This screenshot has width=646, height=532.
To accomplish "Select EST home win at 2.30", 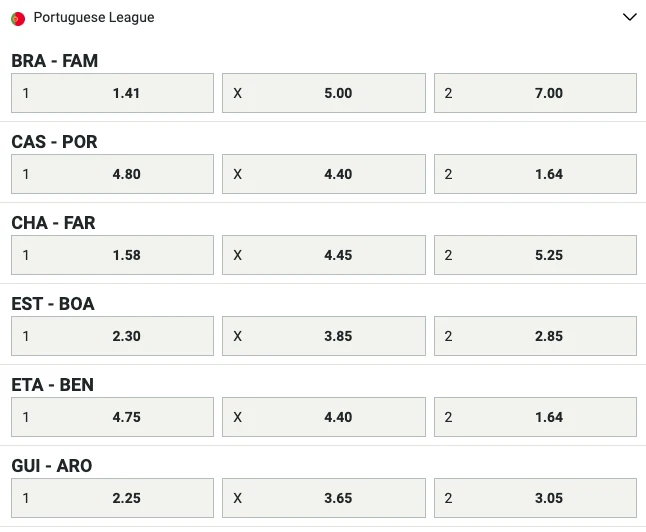I will click(112, 336).
